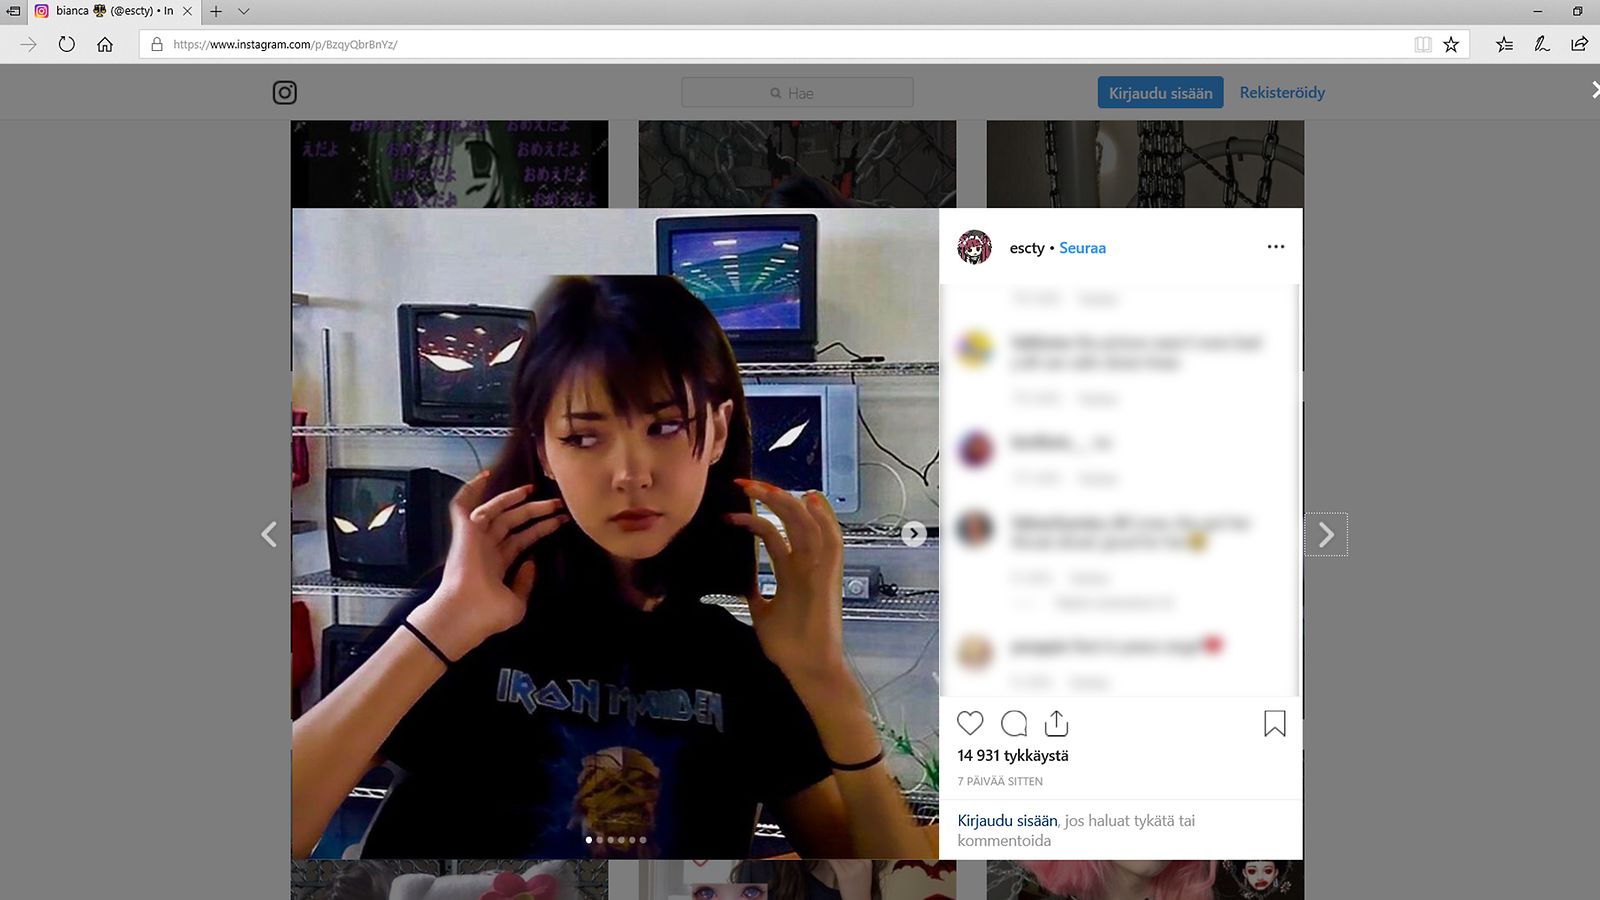Screen dimensions: 1600x900
Task: Save the post with bookmark icon
Action: click(x=1275, y=723)
